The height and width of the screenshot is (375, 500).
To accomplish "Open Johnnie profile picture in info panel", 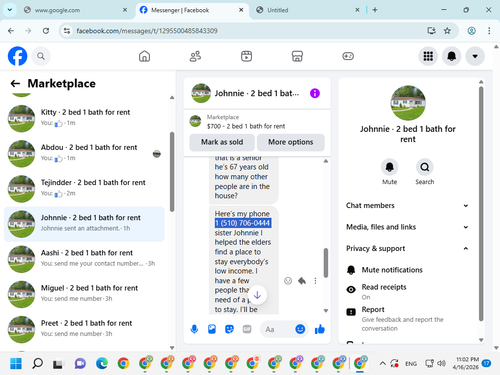I will 408,103.
